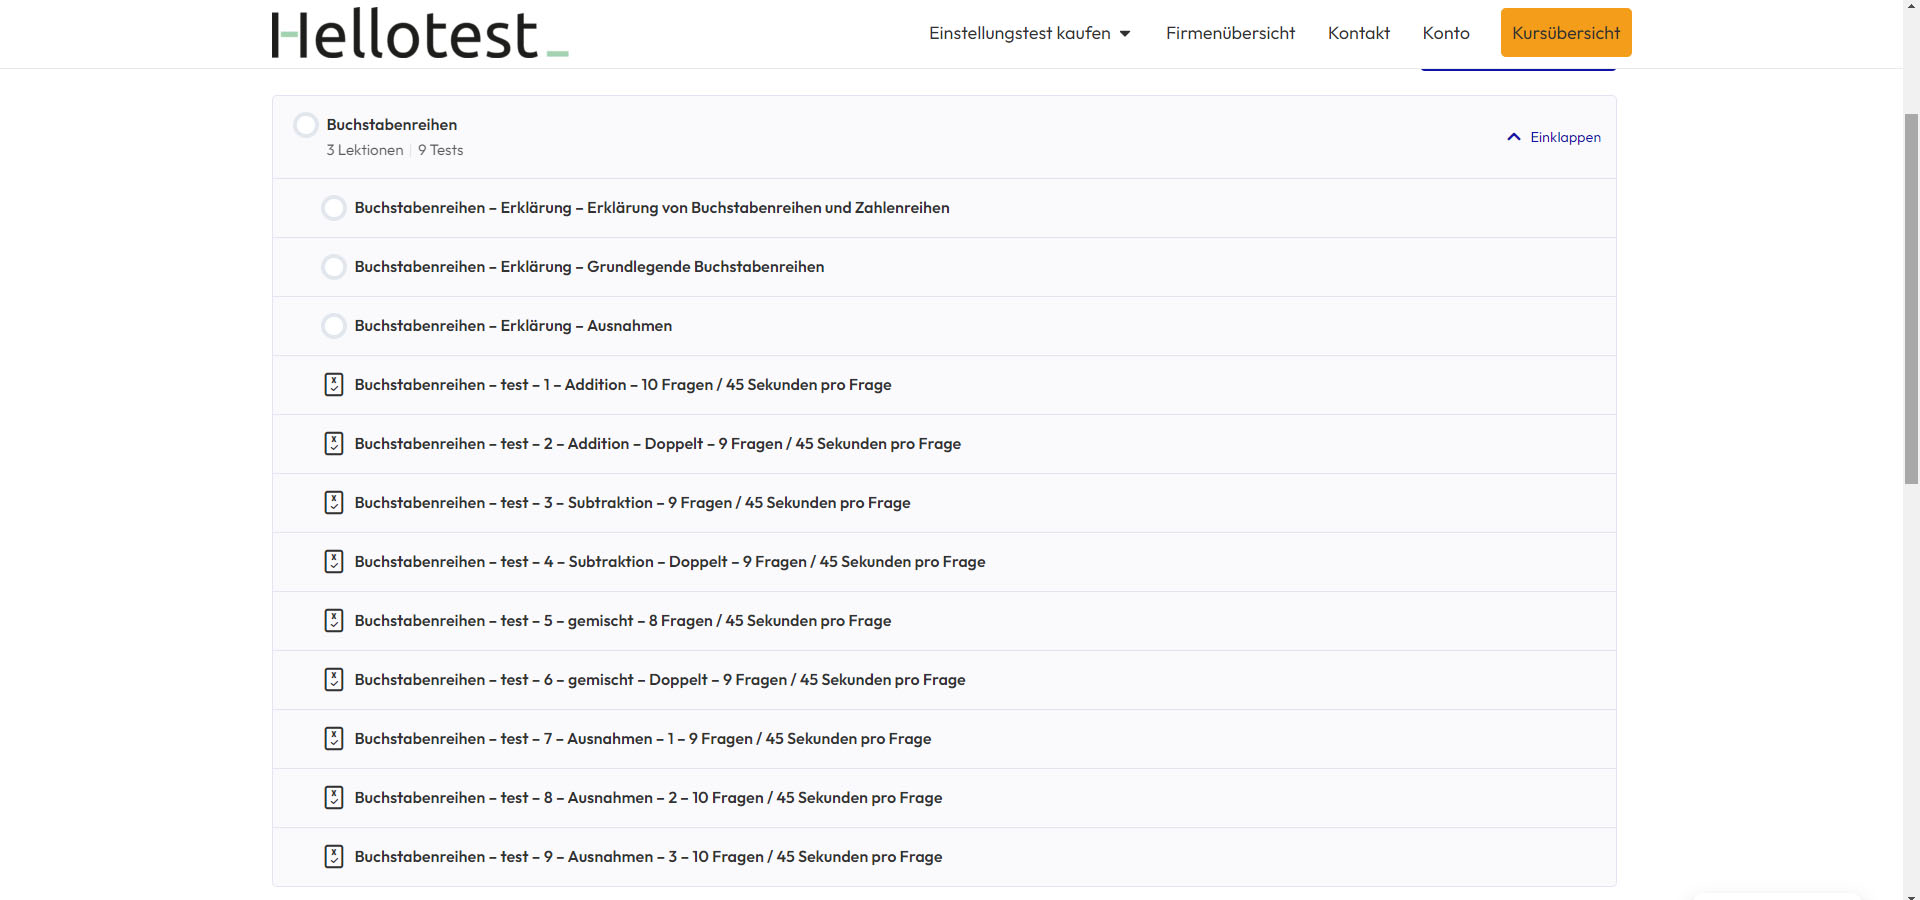Open the Kontakt page

click(x=1358, y=33)
